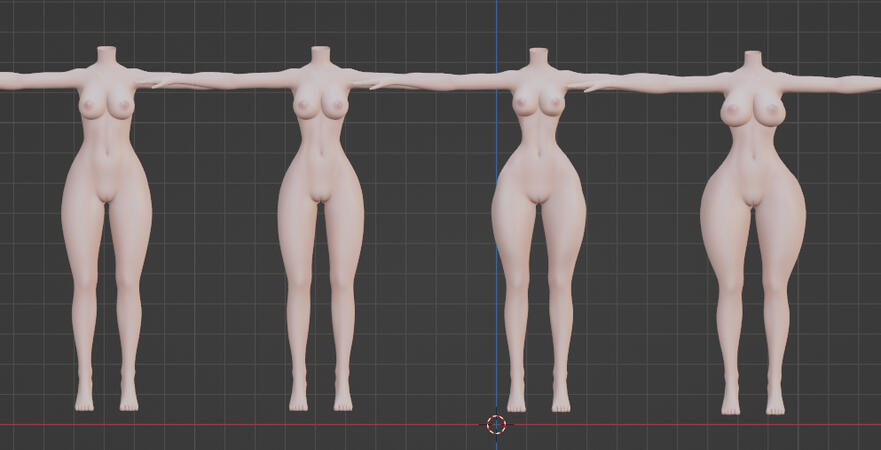The width and height of the screenshot is (881, 450).
Task: Click empty grid between first and second models' legs
Action: pyautogui.click(x=212, y=300)
